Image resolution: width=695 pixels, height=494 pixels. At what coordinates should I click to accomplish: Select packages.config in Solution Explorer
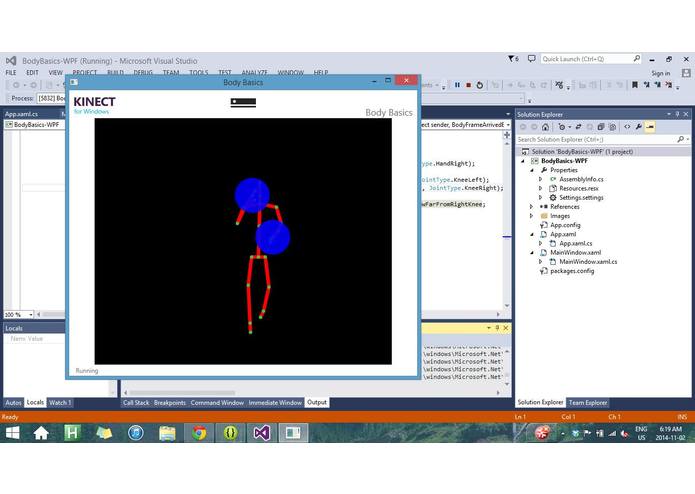[x=572, y=271]
